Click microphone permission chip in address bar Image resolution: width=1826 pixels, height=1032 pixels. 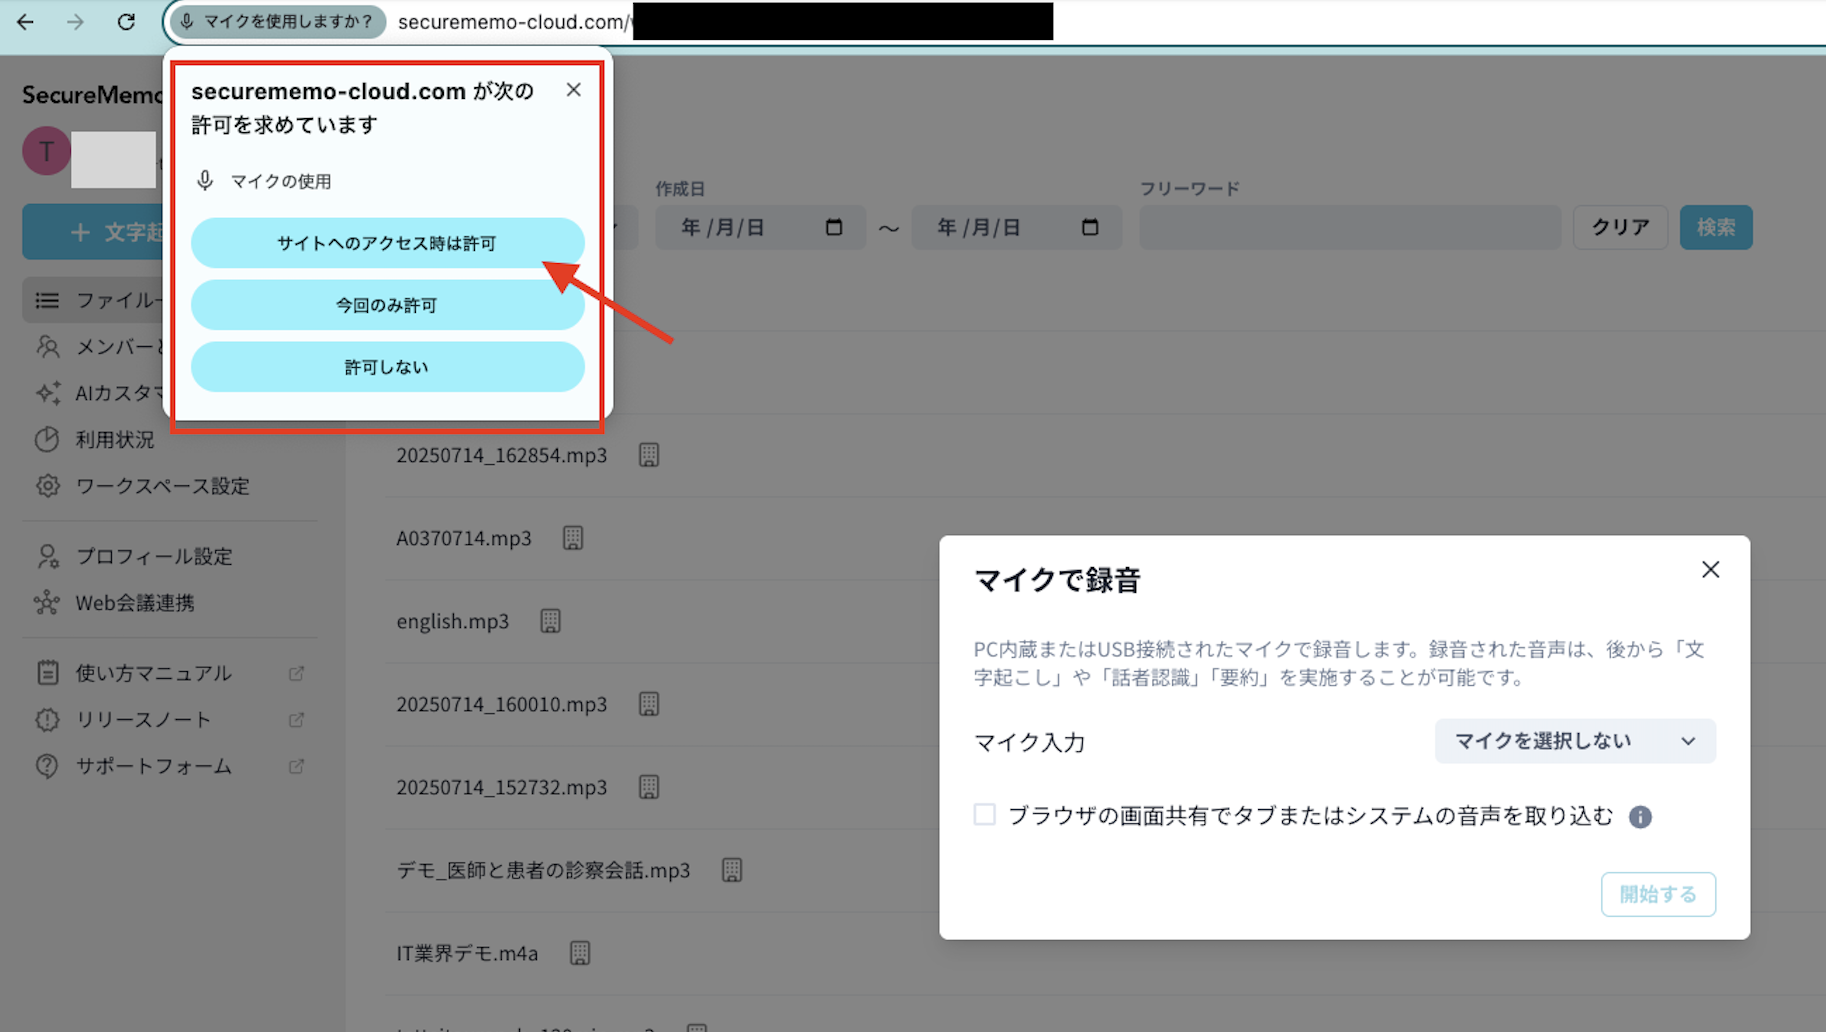[277, 22]
